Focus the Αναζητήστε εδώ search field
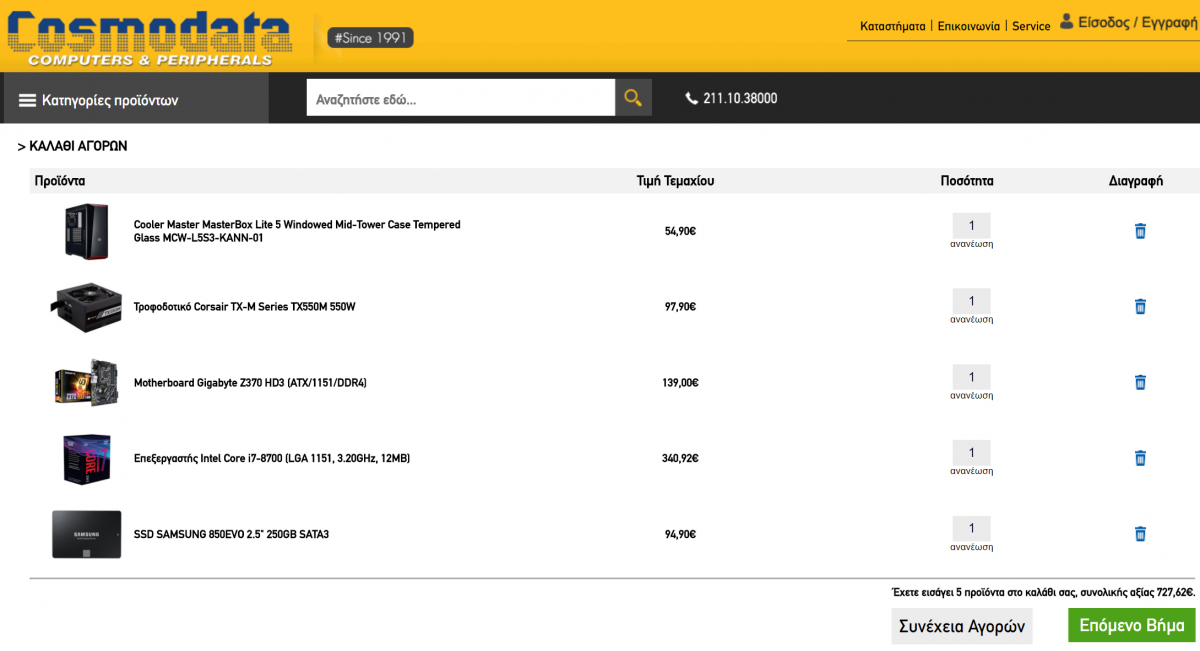This screenshot has height=651, width=1200. coord(460,97)
